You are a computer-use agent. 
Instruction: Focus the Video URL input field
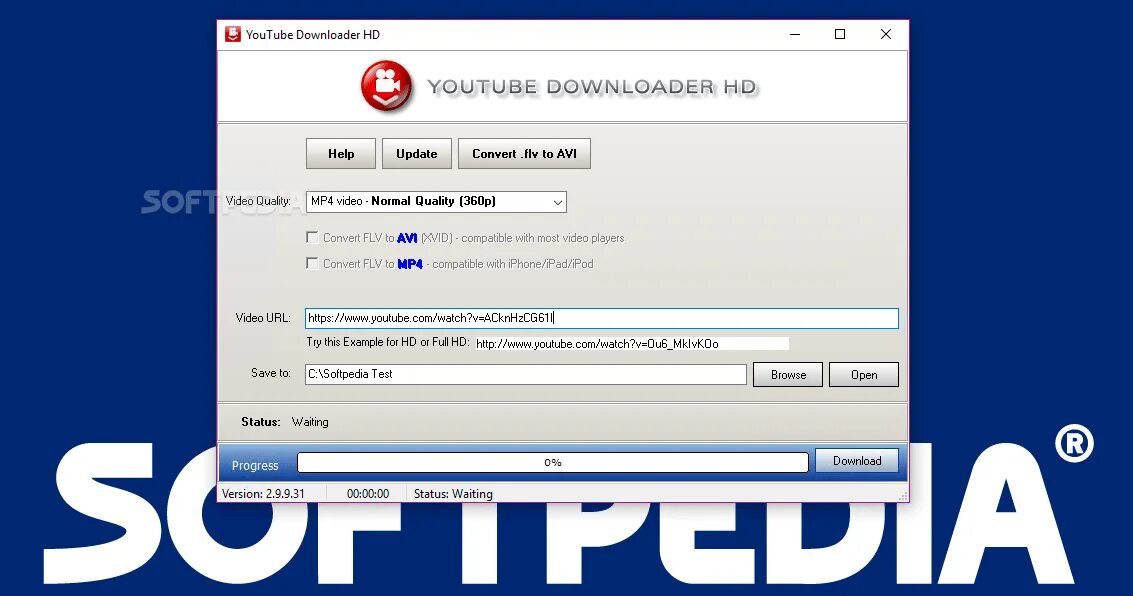click(x=602, y=318)
